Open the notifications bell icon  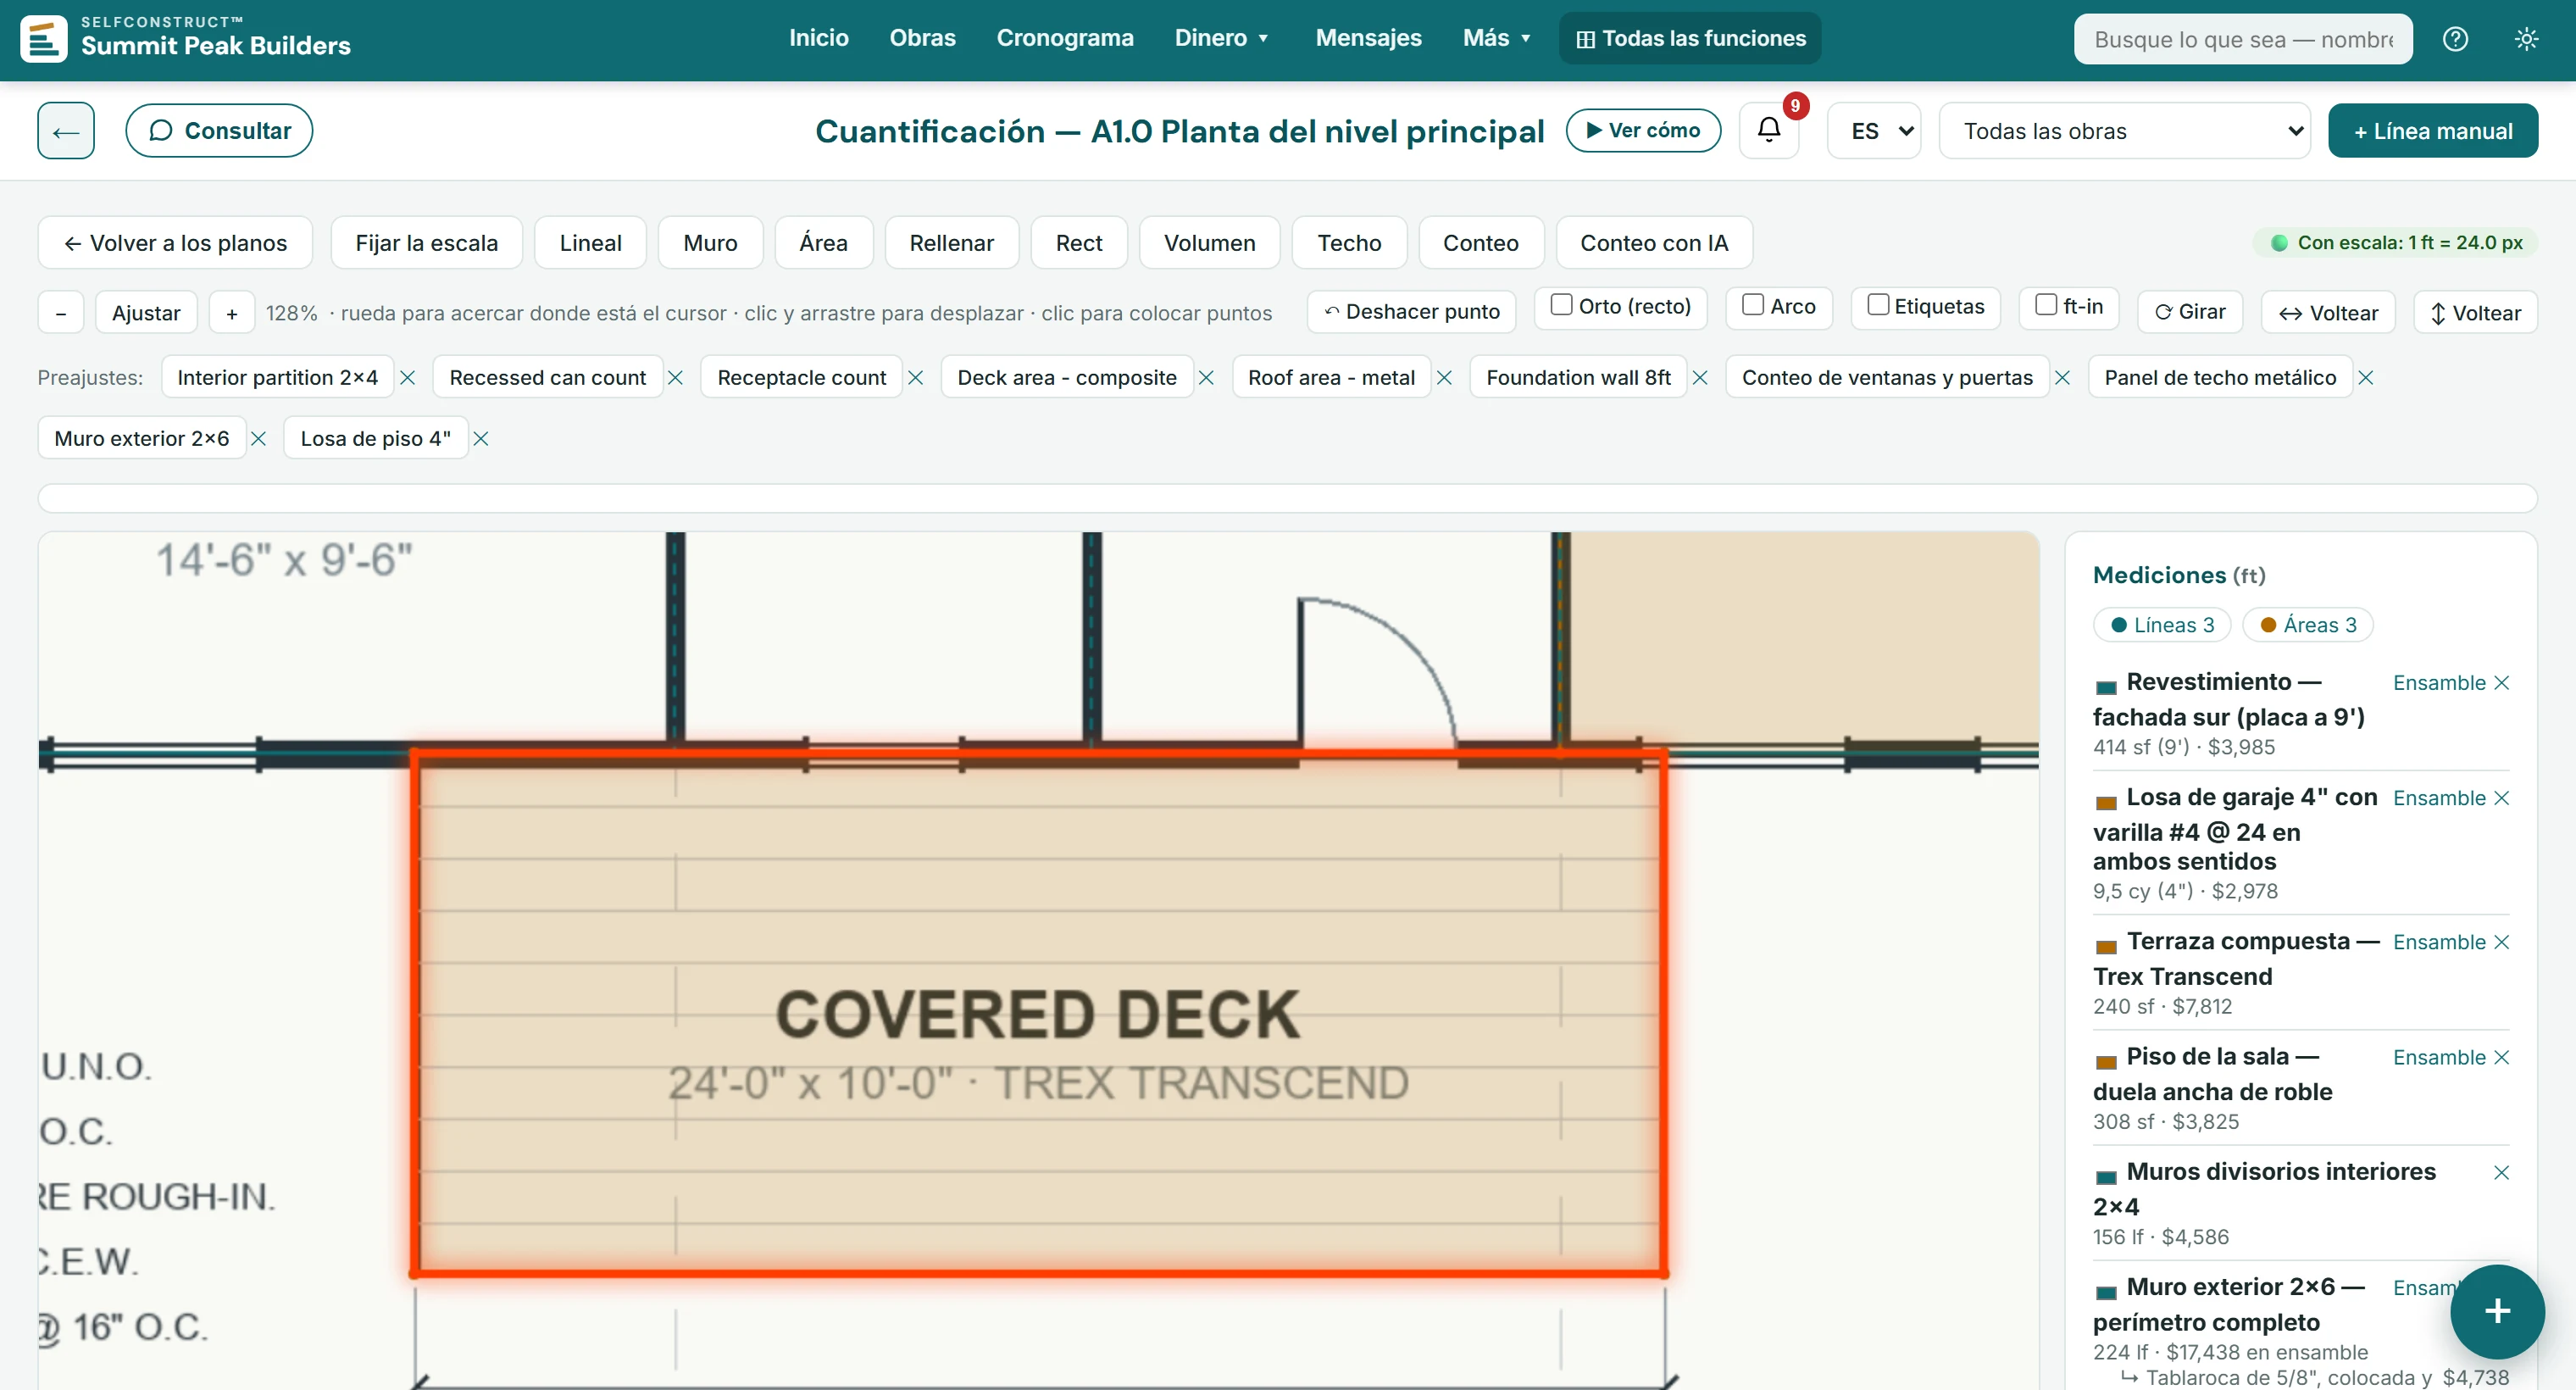click(x=1769, y=130)
